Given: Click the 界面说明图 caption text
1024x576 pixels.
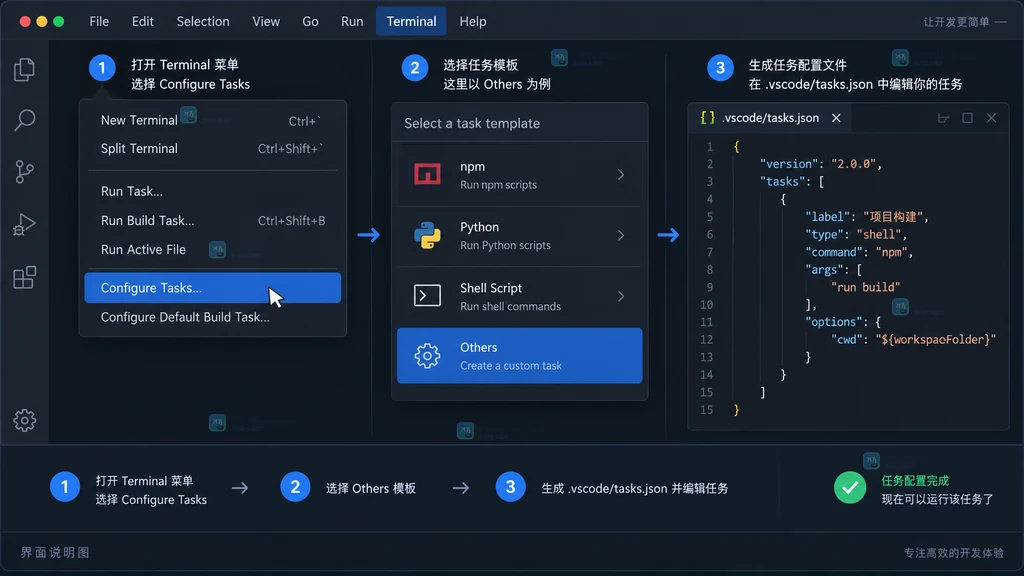Looking at the screenshot, I should point(55,552).
